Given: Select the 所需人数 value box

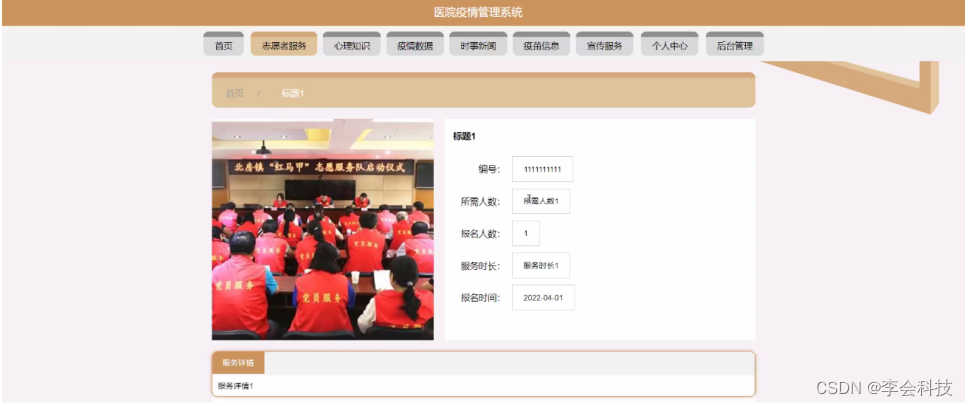Looking at the screenshot, I should click(541, 201).
